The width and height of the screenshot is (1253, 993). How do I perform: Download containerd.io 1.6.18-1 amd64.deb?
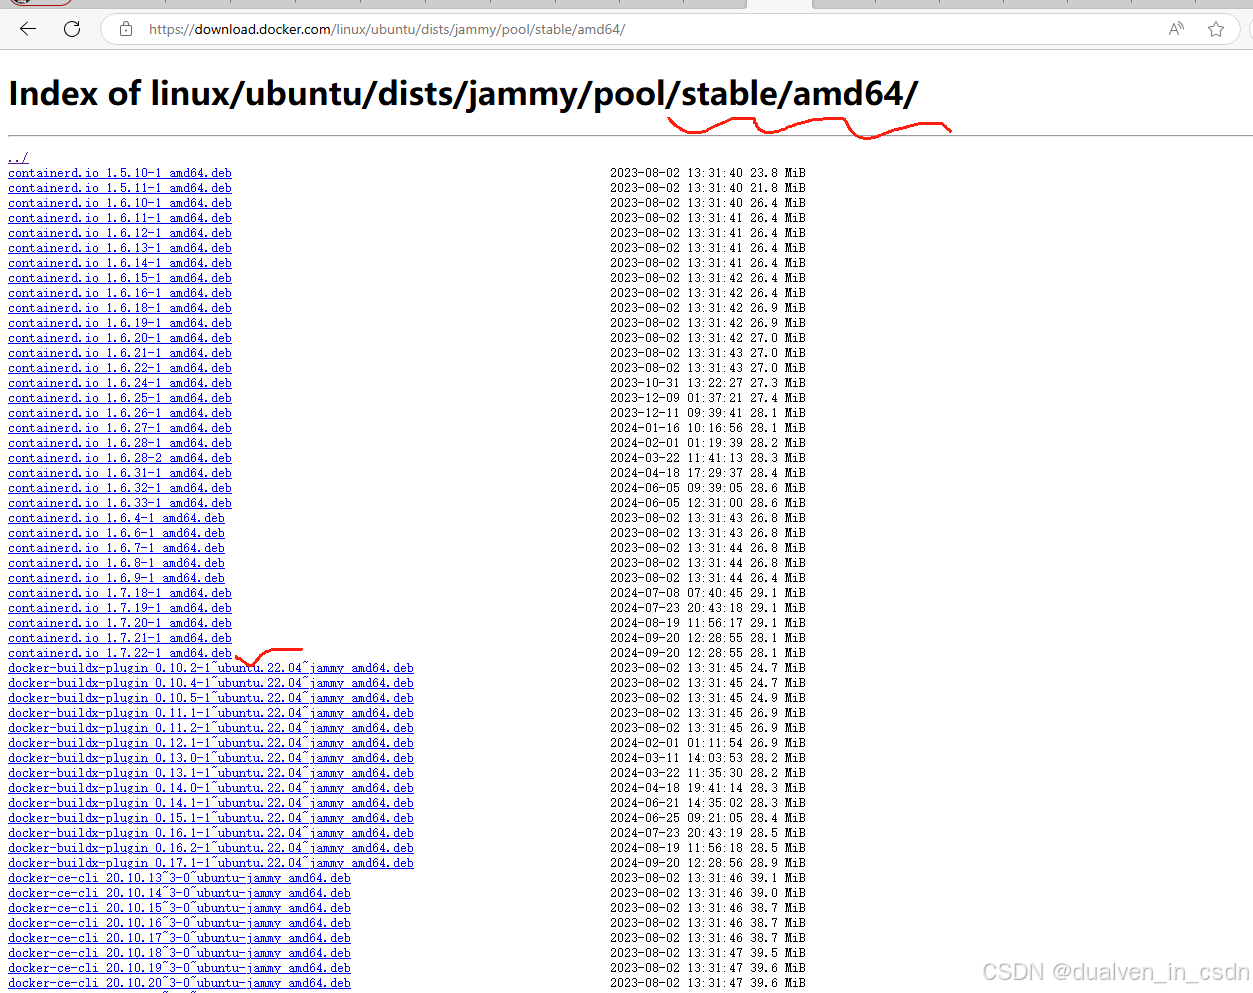click(120, 308)
